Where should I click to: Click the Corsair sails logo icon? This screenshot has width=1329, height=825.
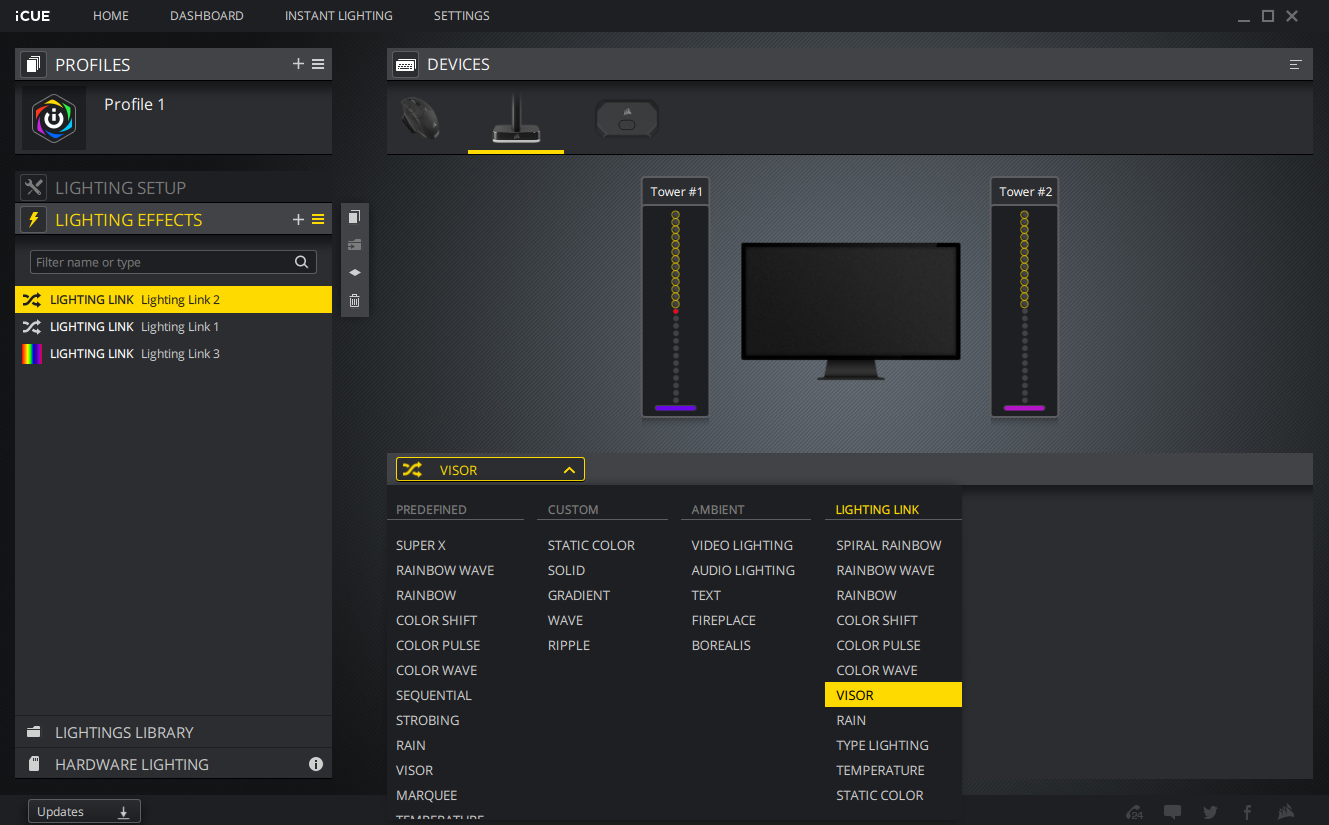1288,812
